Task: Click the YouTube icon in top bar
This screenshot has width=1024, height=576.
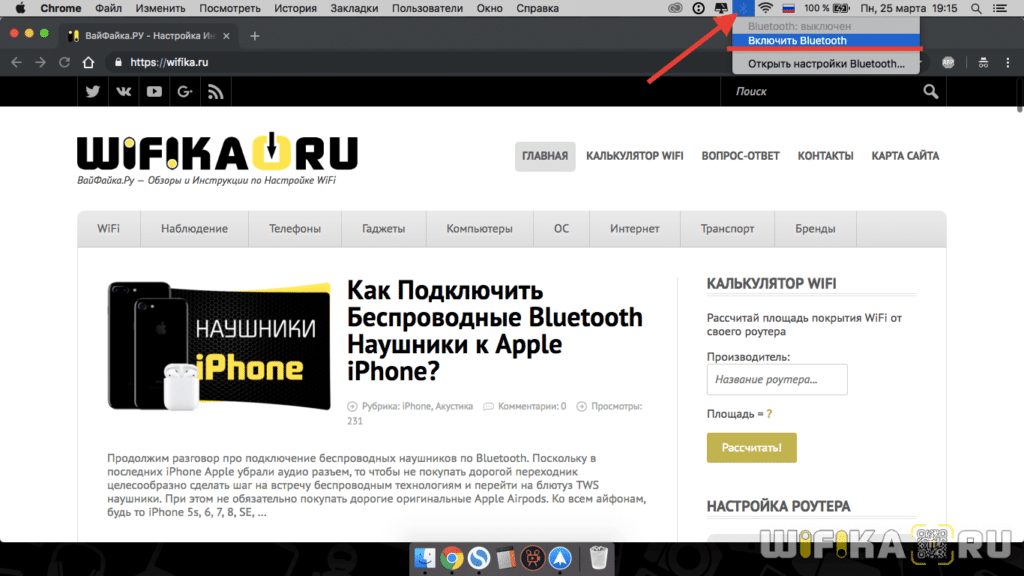Action: 154,92
